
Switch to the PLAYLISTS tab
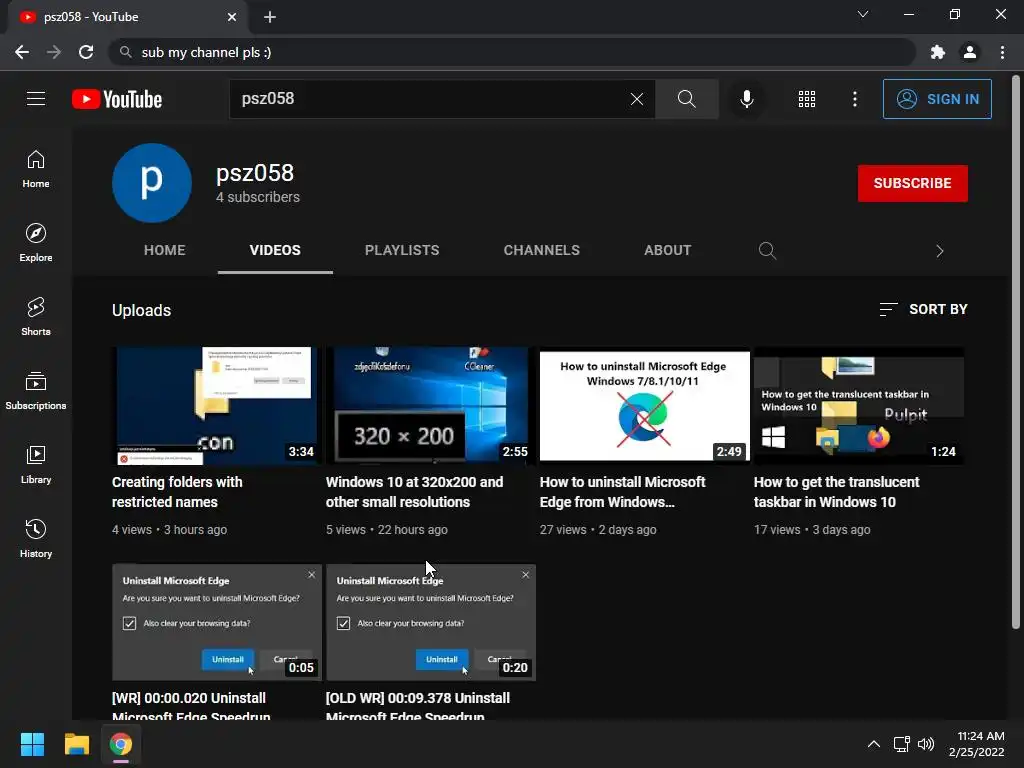pos(402,250)
